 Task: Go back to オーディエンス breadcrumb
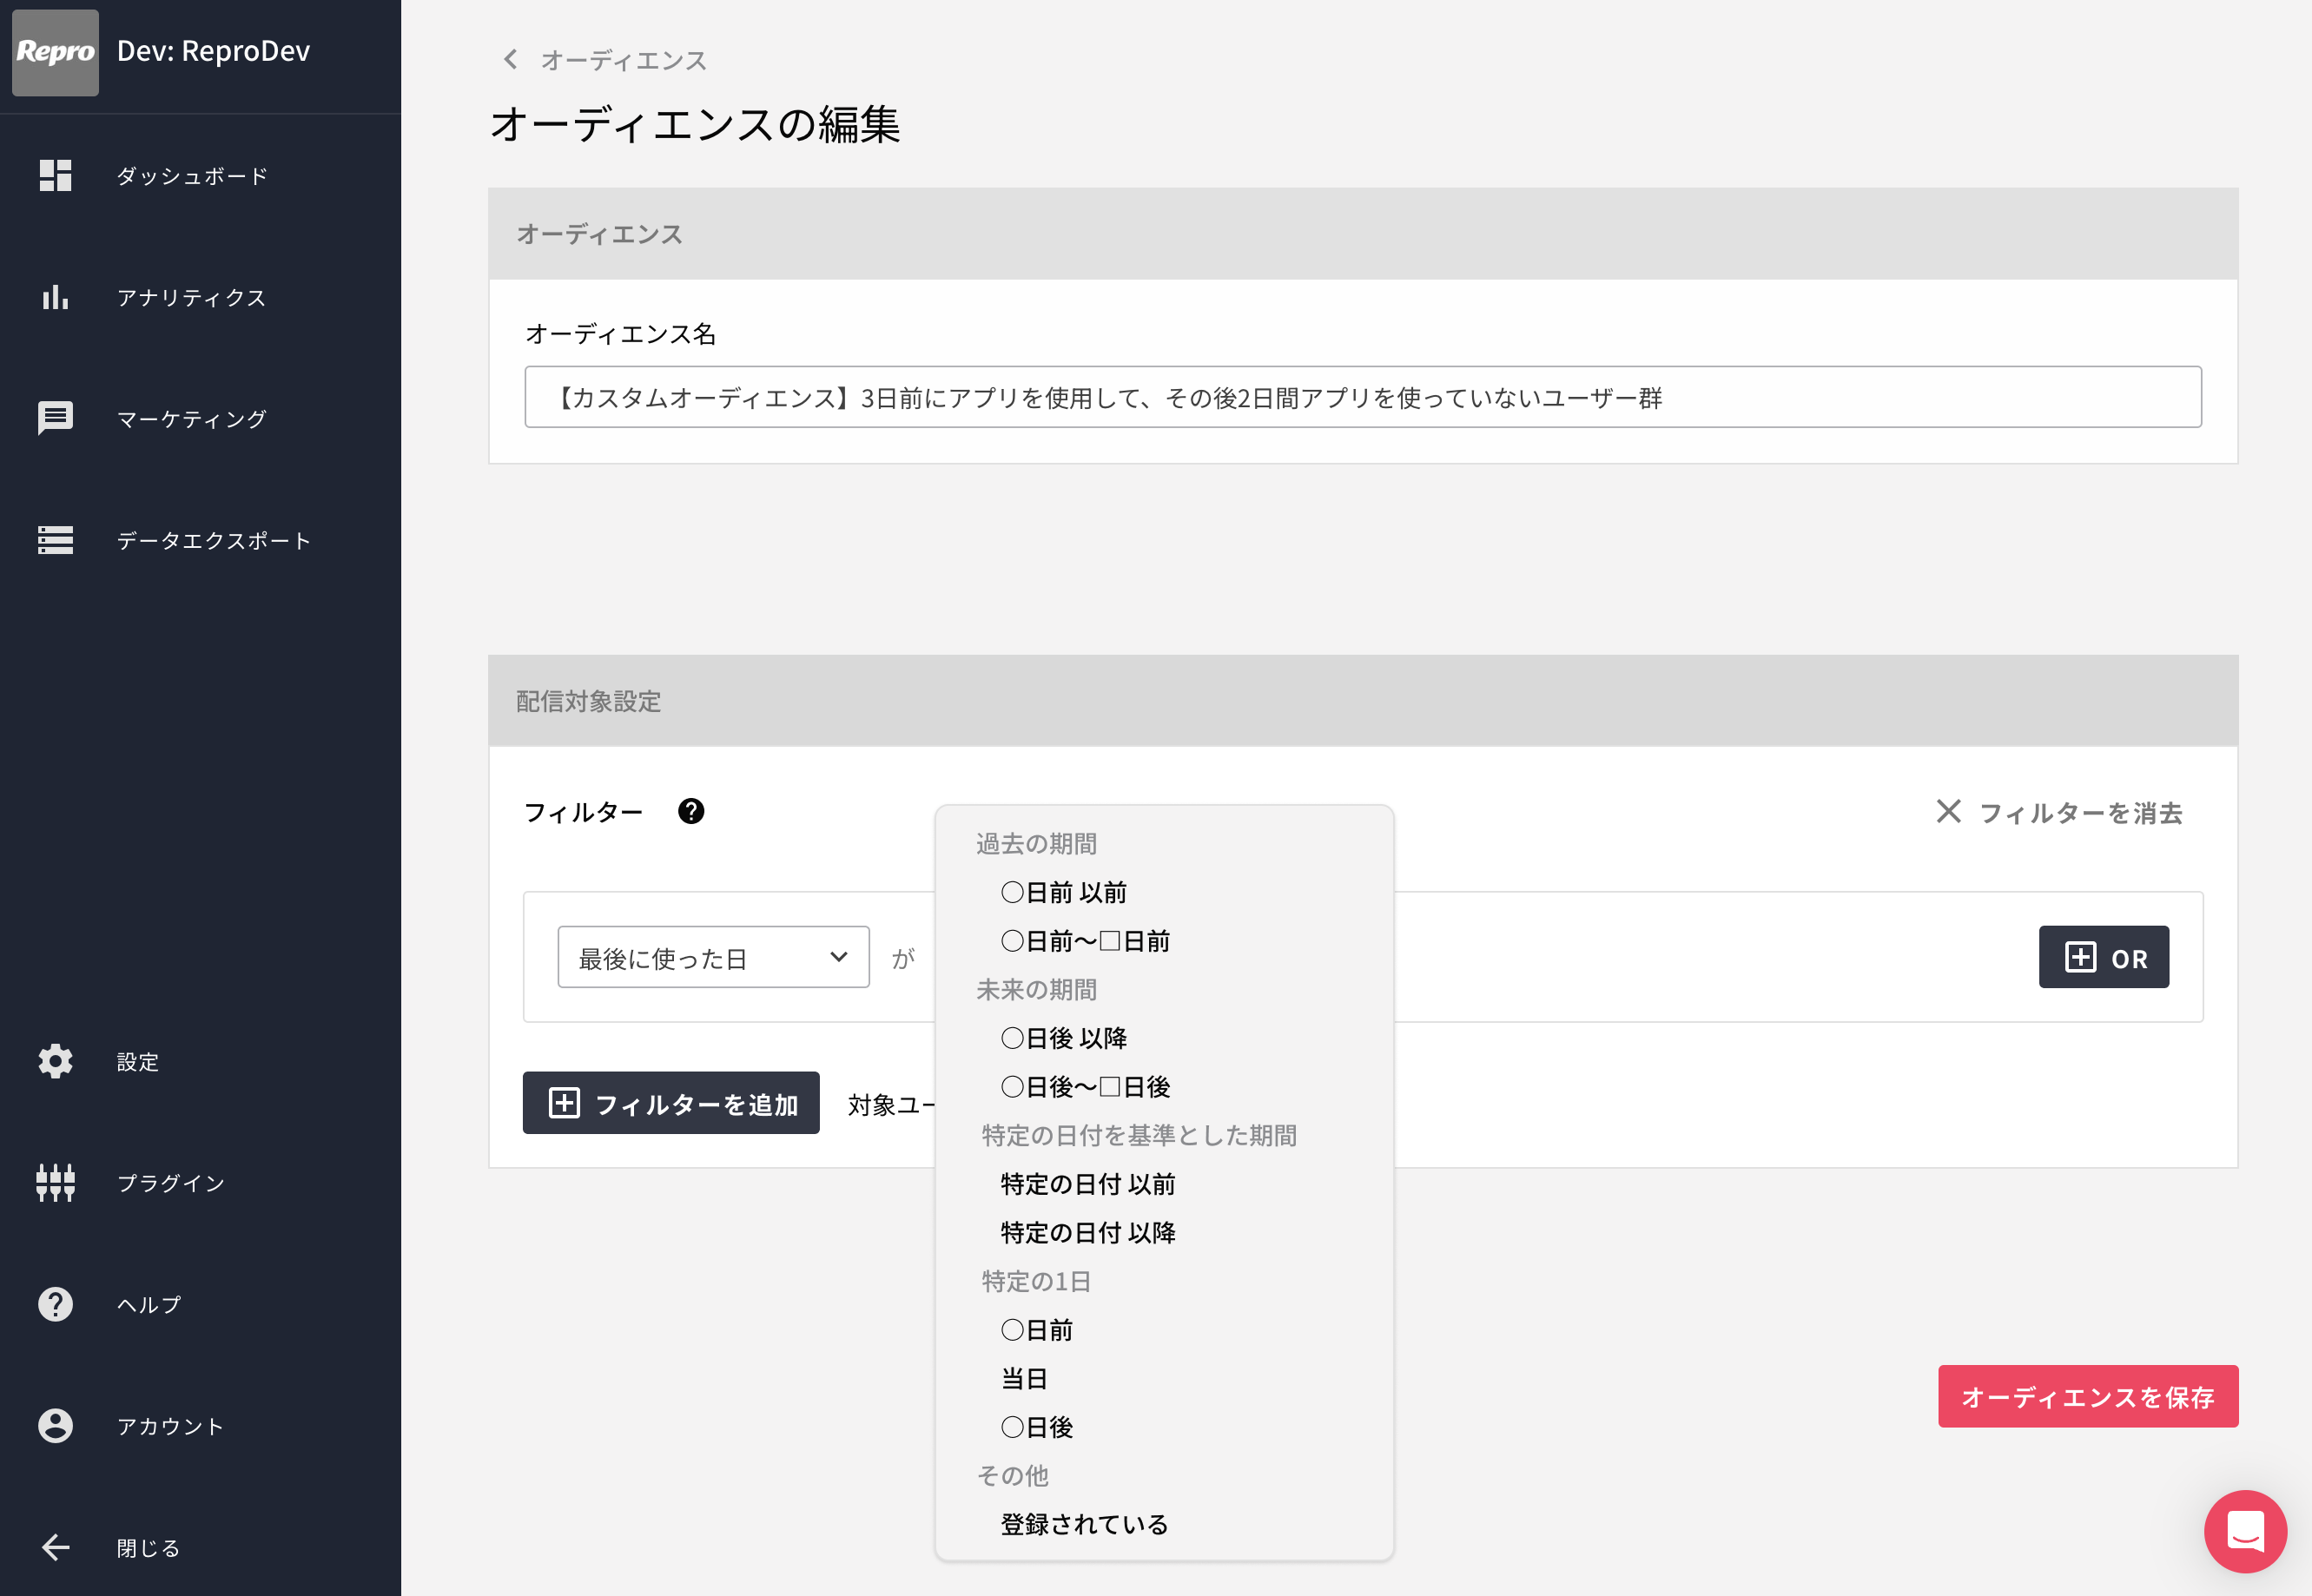(x=623, y=60)
